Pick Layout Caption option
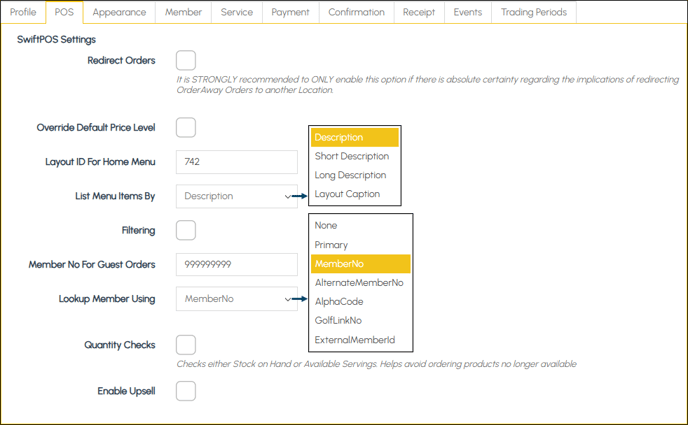Image resolution: width=688 pixels, height=425 pixels. (x=347, y=194)
